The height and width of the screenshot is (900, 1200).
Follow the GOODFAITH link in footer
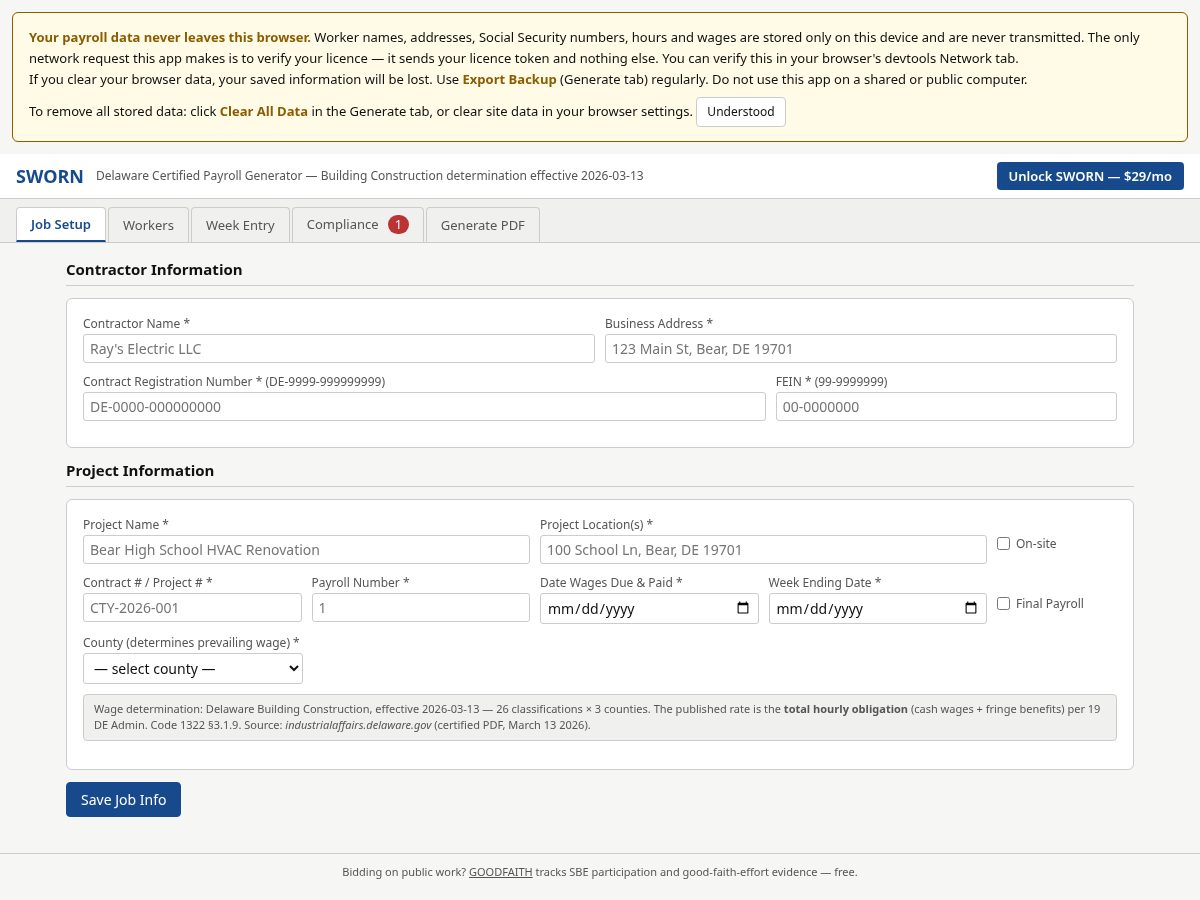501,872
